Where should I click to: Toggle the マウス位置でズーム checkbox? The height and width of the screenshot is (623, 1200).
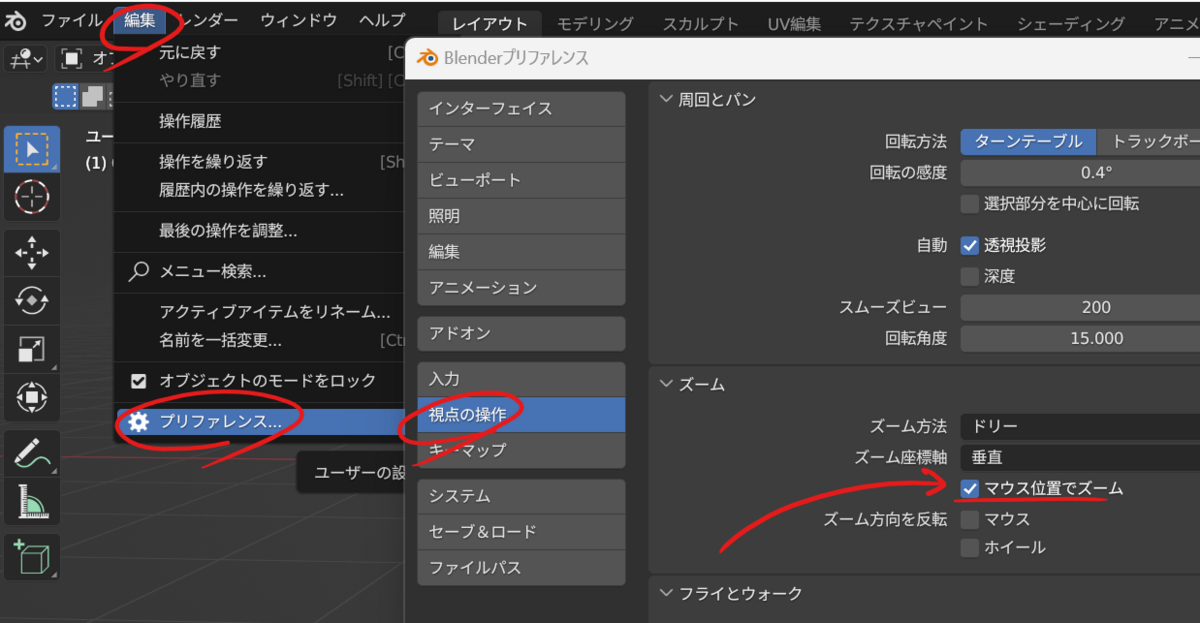(x=969, y=489)
